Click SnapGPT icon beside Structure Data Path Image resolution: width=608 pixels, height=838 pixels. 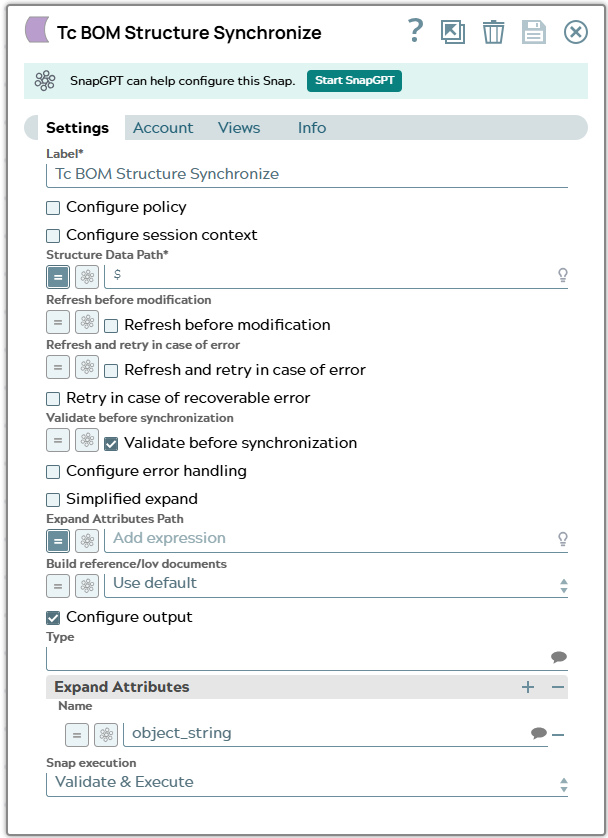point(87,277)
